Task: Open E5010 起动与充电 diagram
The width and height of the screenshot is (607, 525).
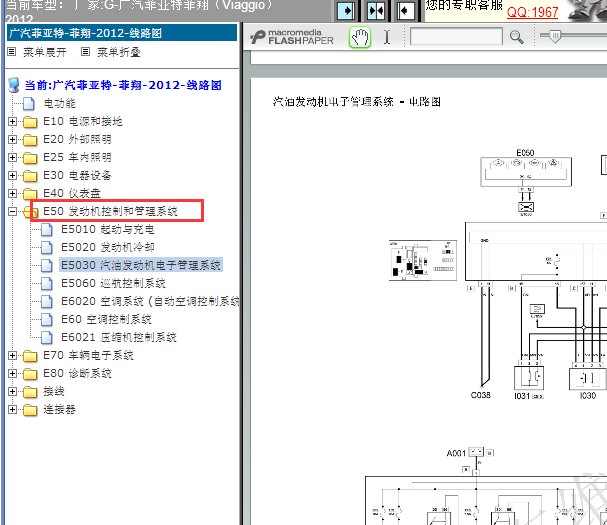Action: [x=108, y=229]
